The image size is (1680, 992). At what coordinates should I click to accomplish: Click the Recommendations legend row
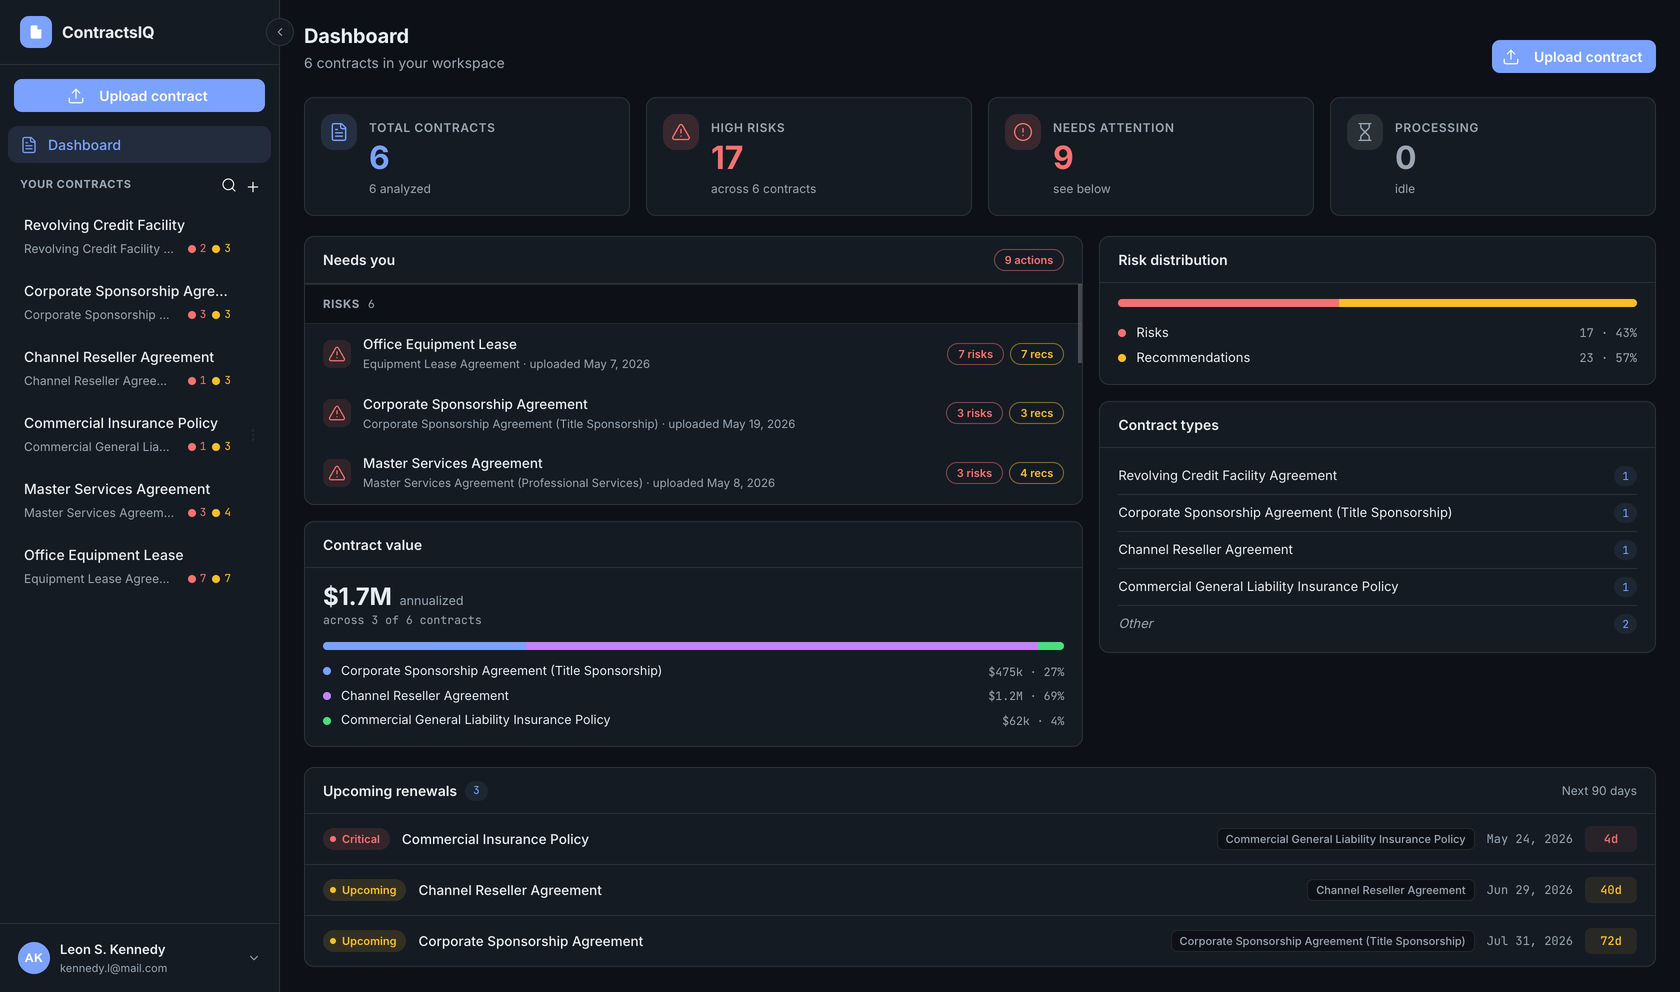coord(1377,358)
